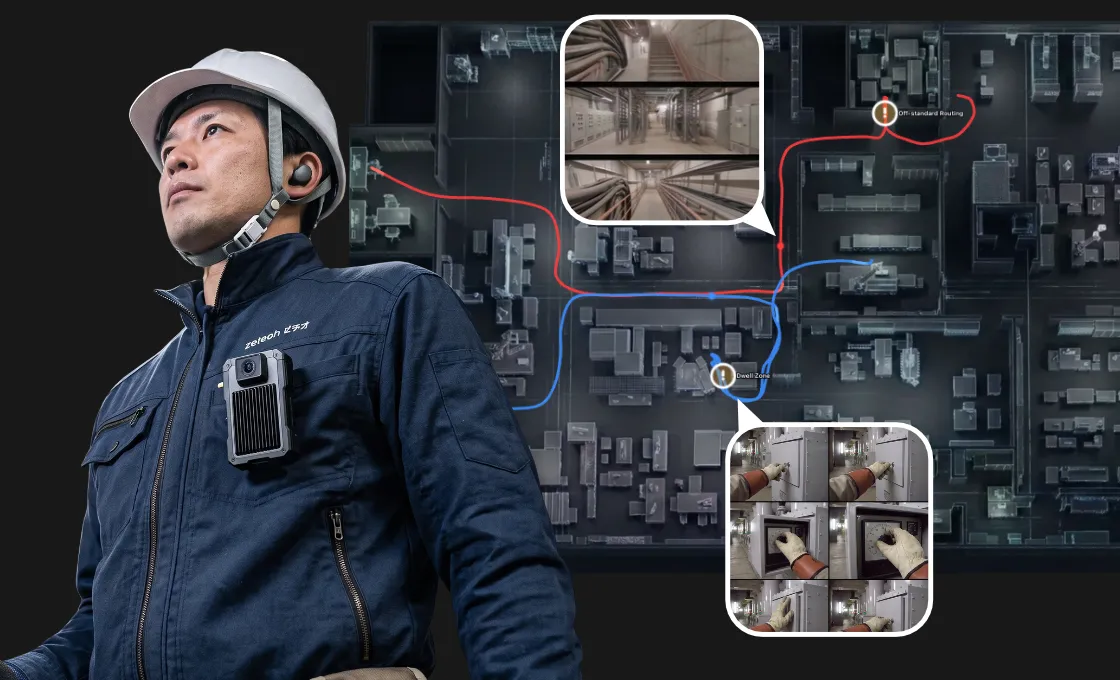Screen dimensions: 1120x680
Task: Click the Off-standard Routing alert marker
Action: [885, 113]
